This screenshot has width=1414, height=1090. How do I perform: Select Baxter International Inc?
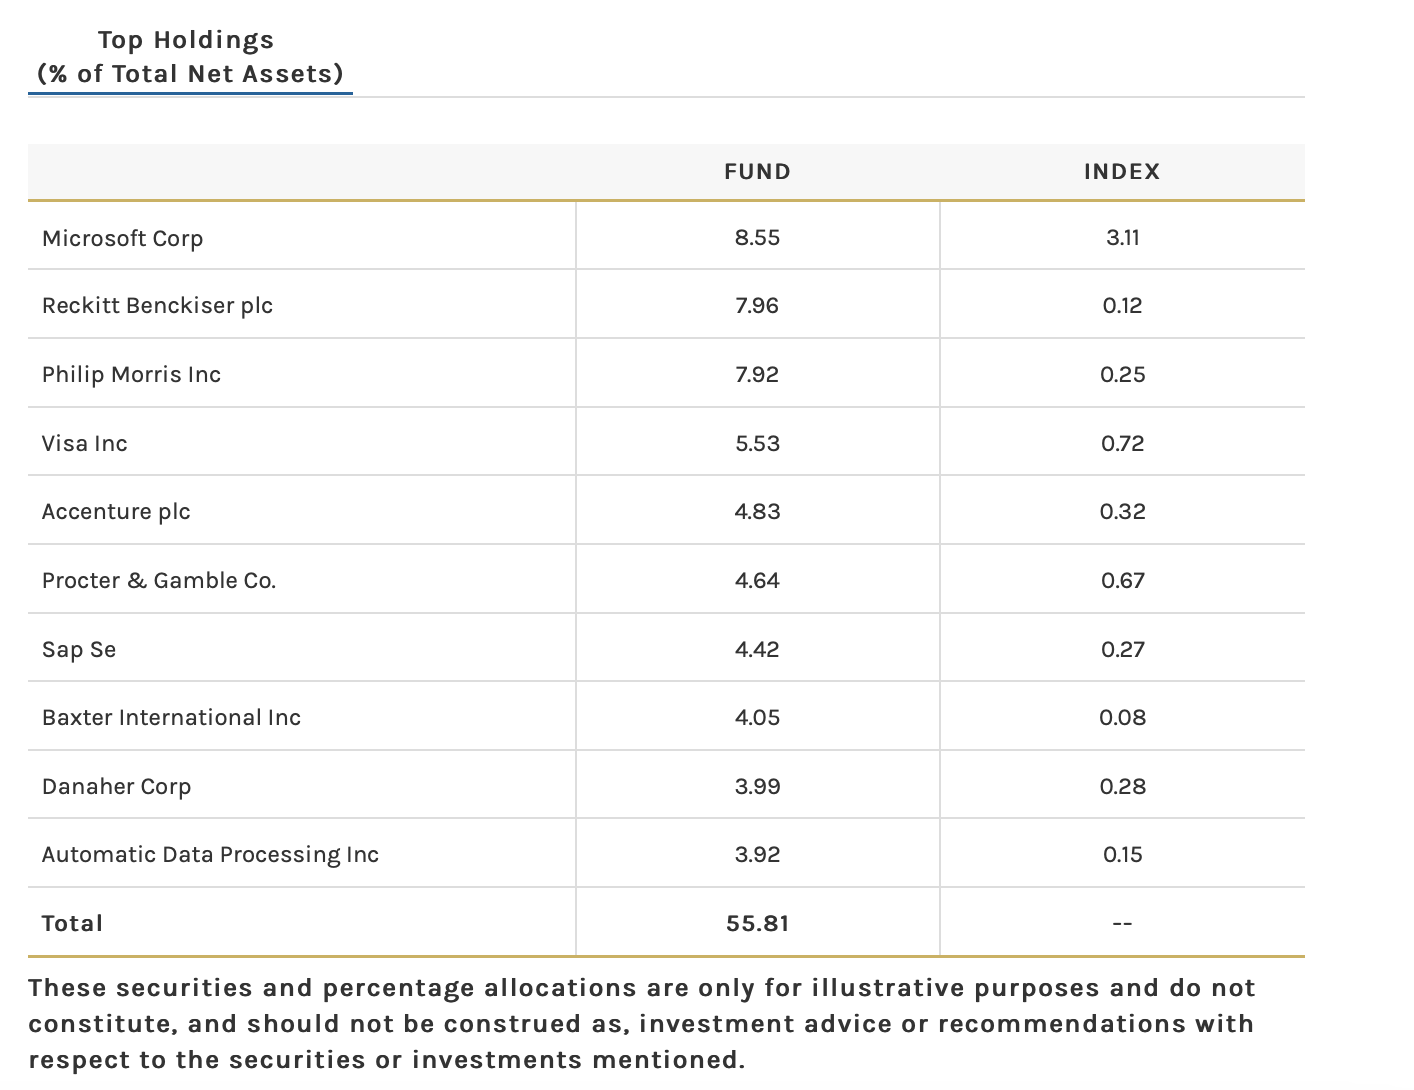tap(171, 718)
